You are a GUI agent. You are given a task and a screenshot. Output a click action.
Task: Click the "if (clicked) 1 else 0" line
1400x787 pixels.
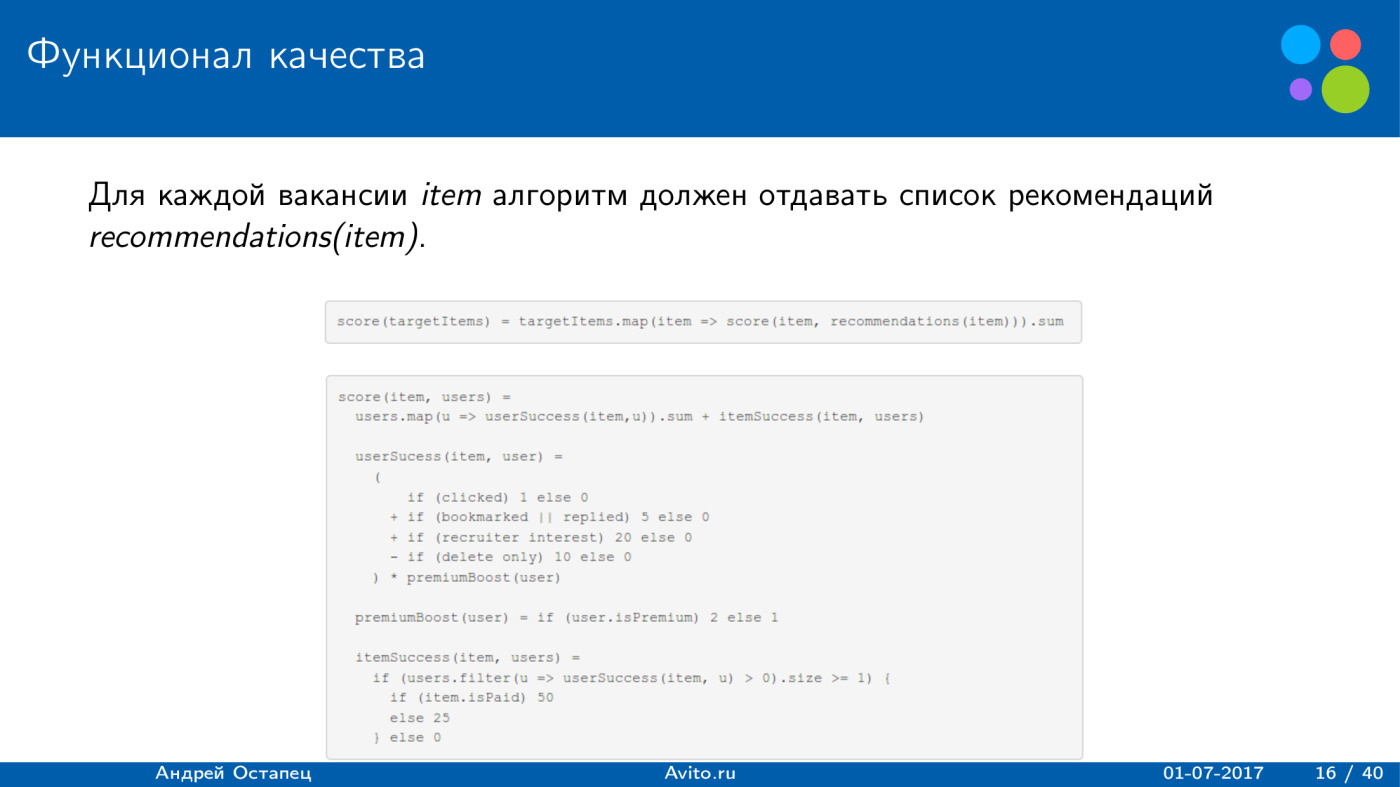497,497
